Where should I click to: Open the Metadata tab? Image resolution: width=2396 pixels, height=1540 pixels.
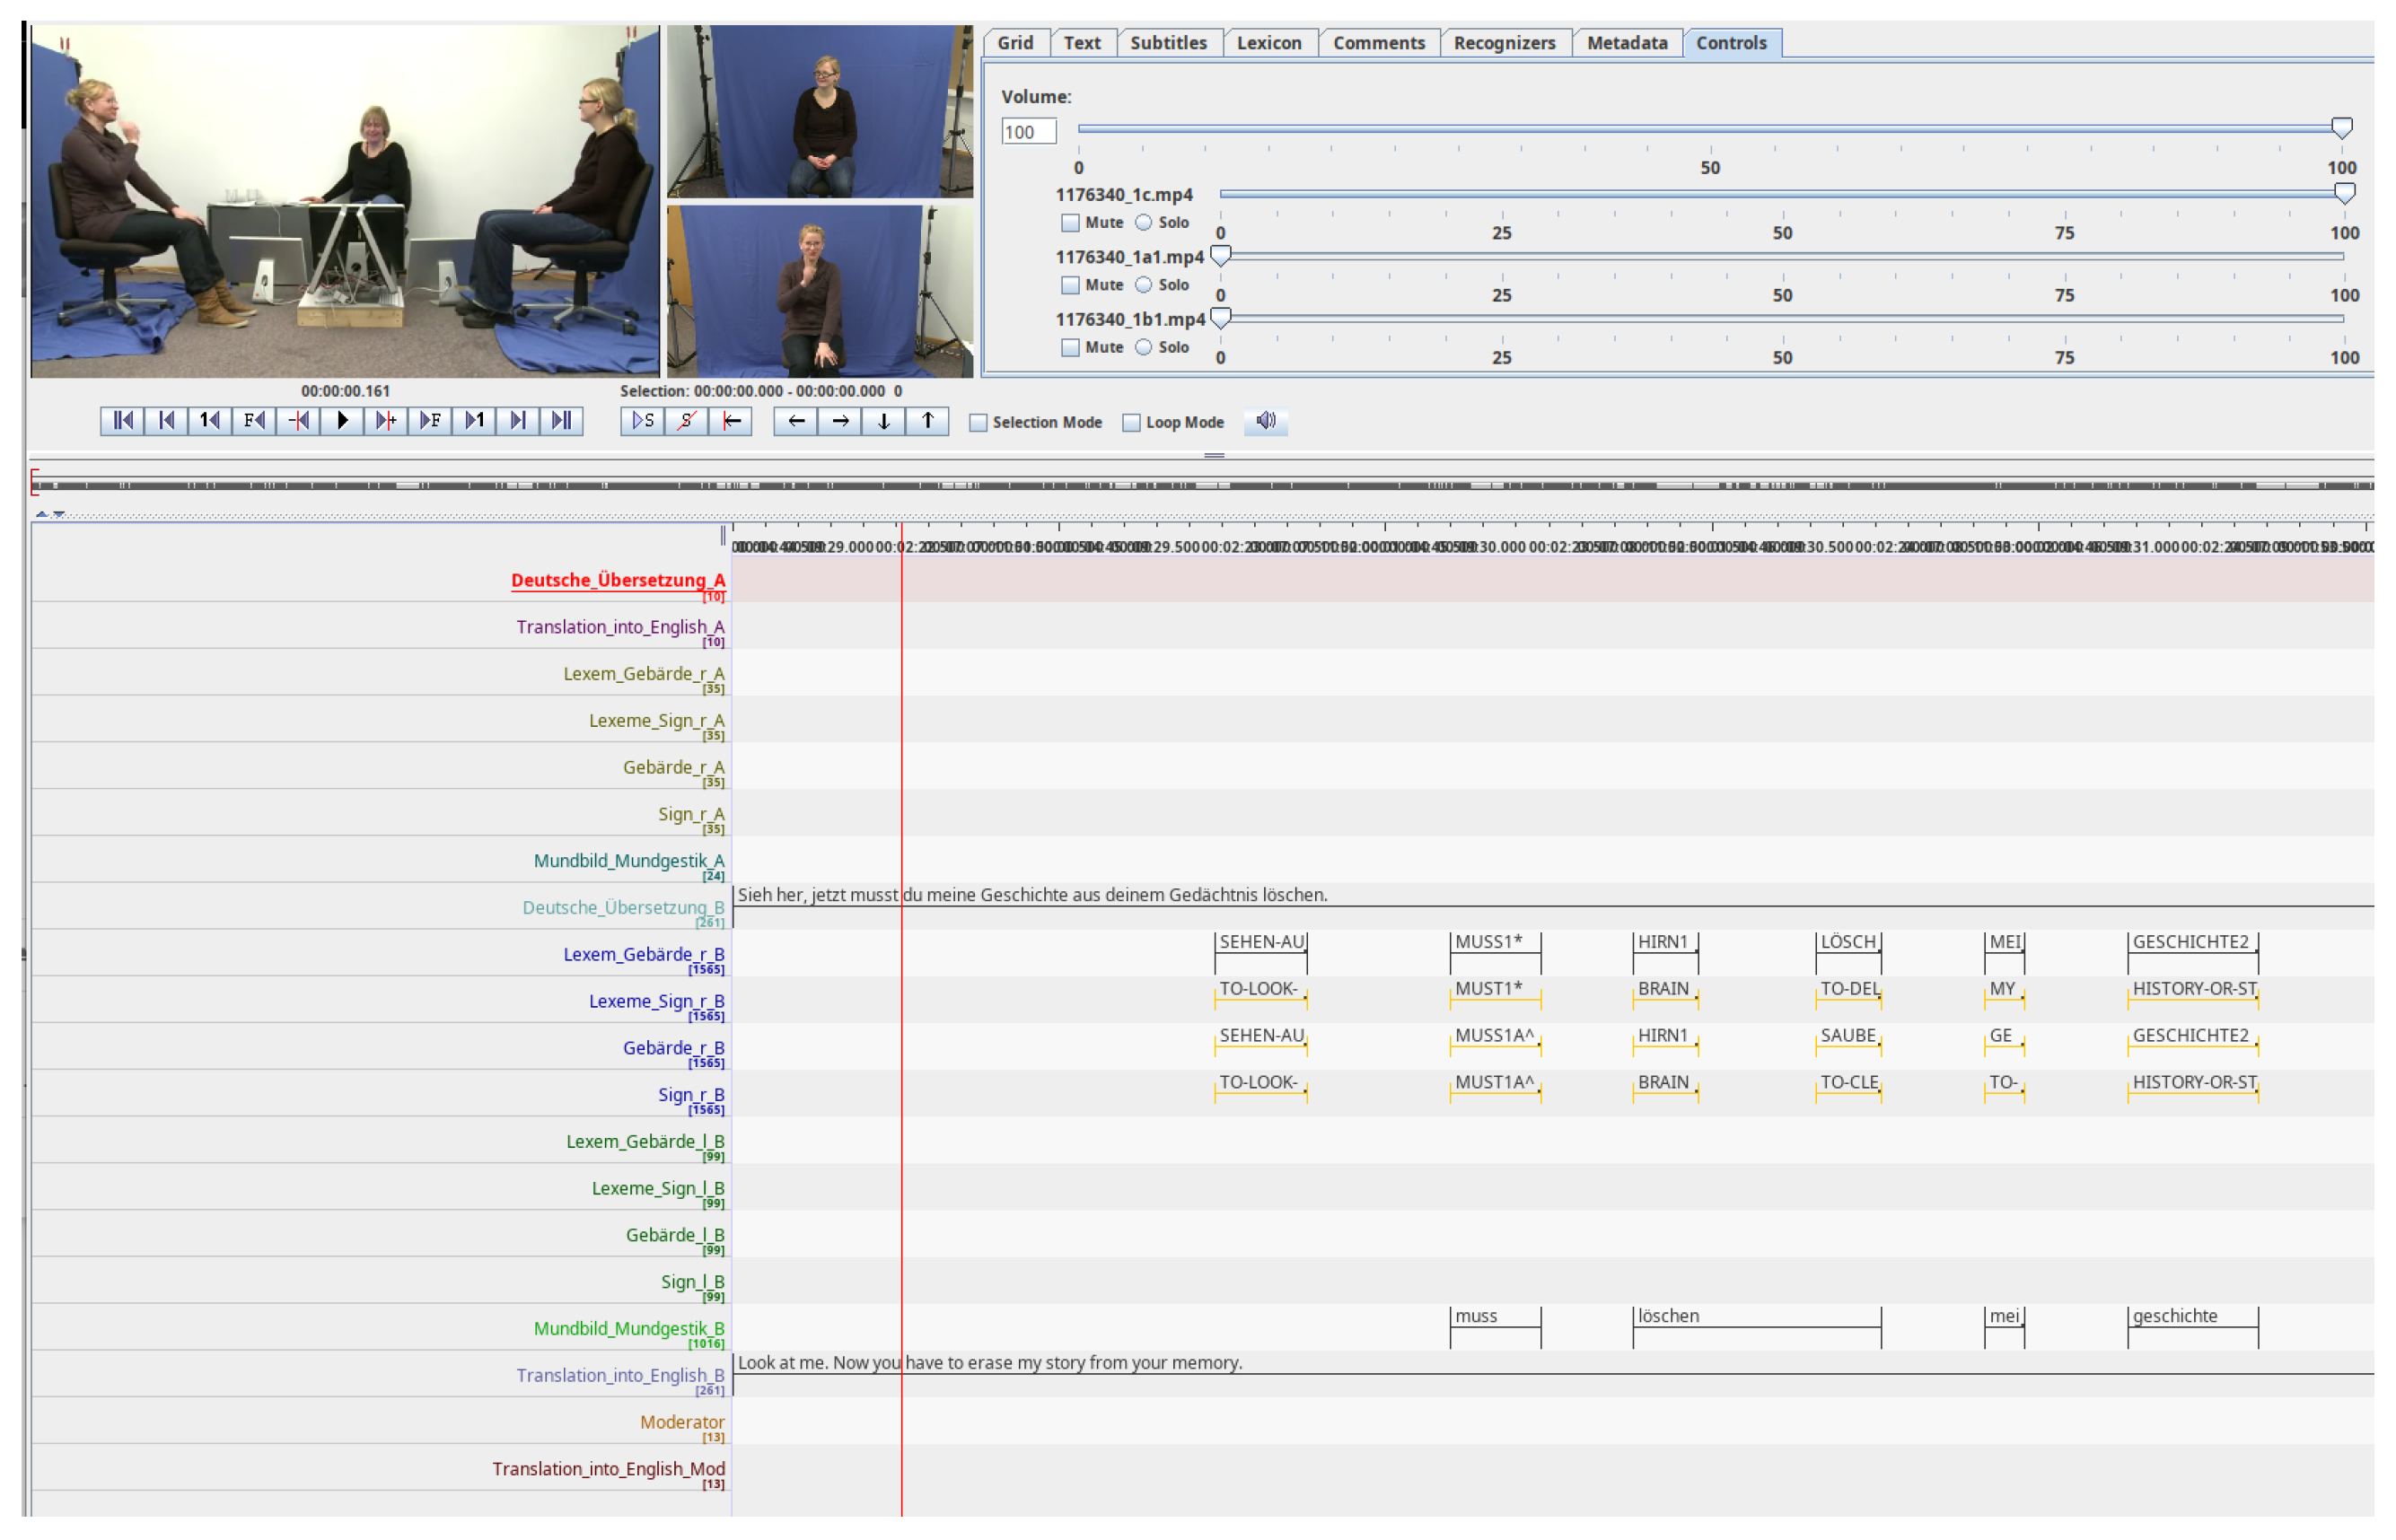1627,43
